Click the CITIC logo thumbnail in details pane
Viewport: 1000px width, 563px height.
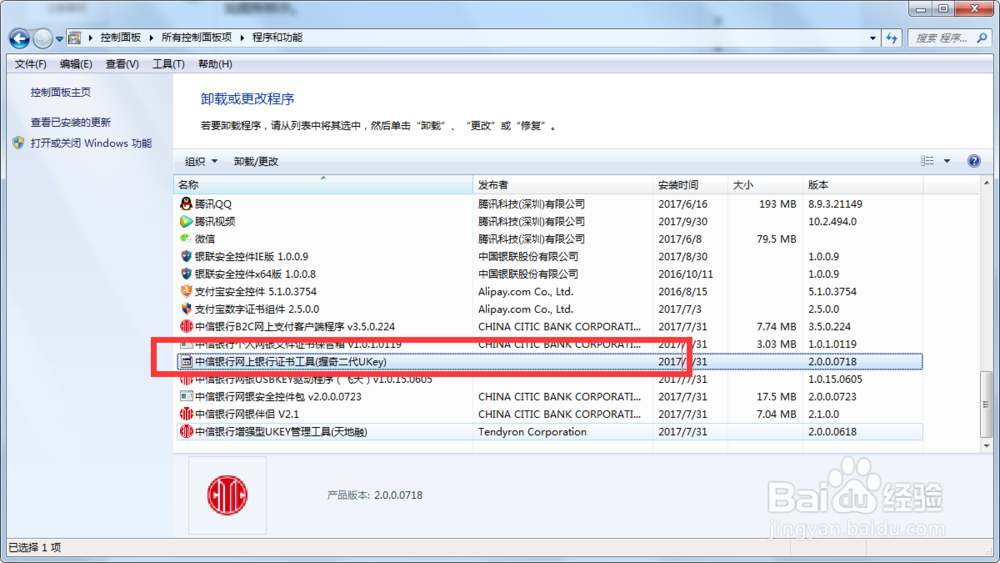tap(227, 495)
